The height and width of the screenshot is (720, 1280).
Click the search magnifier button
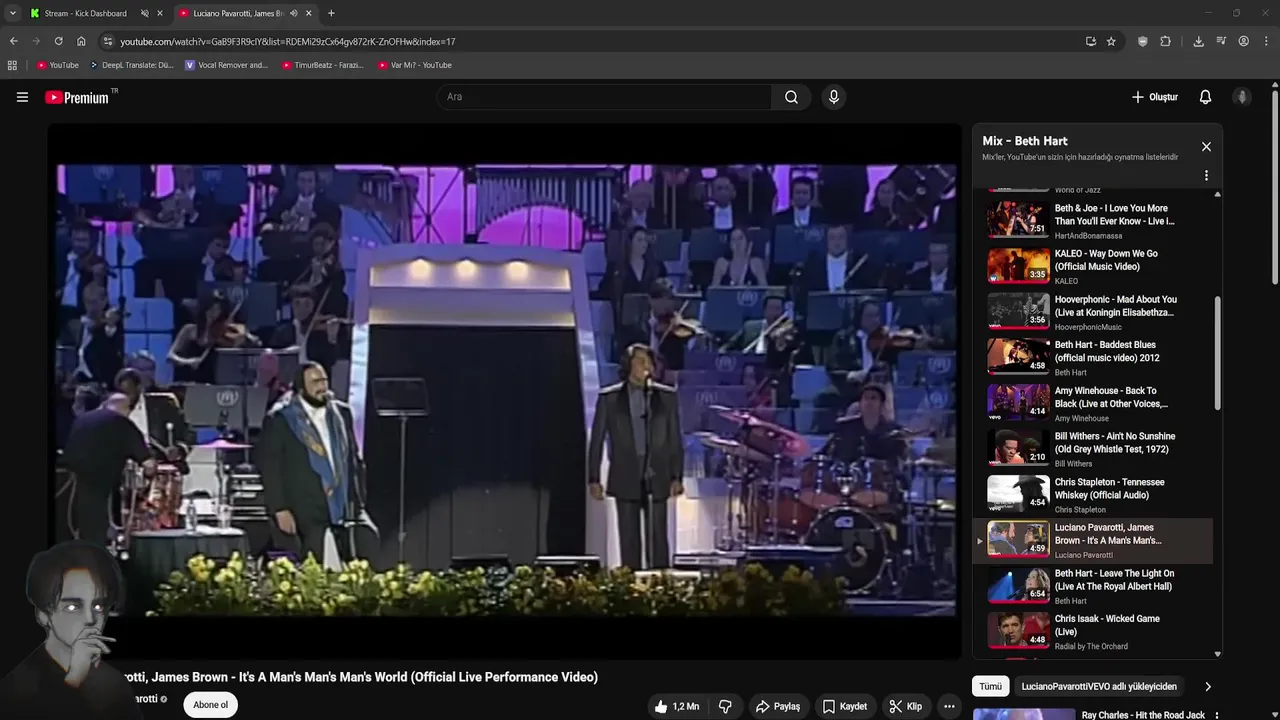[791, 97]
